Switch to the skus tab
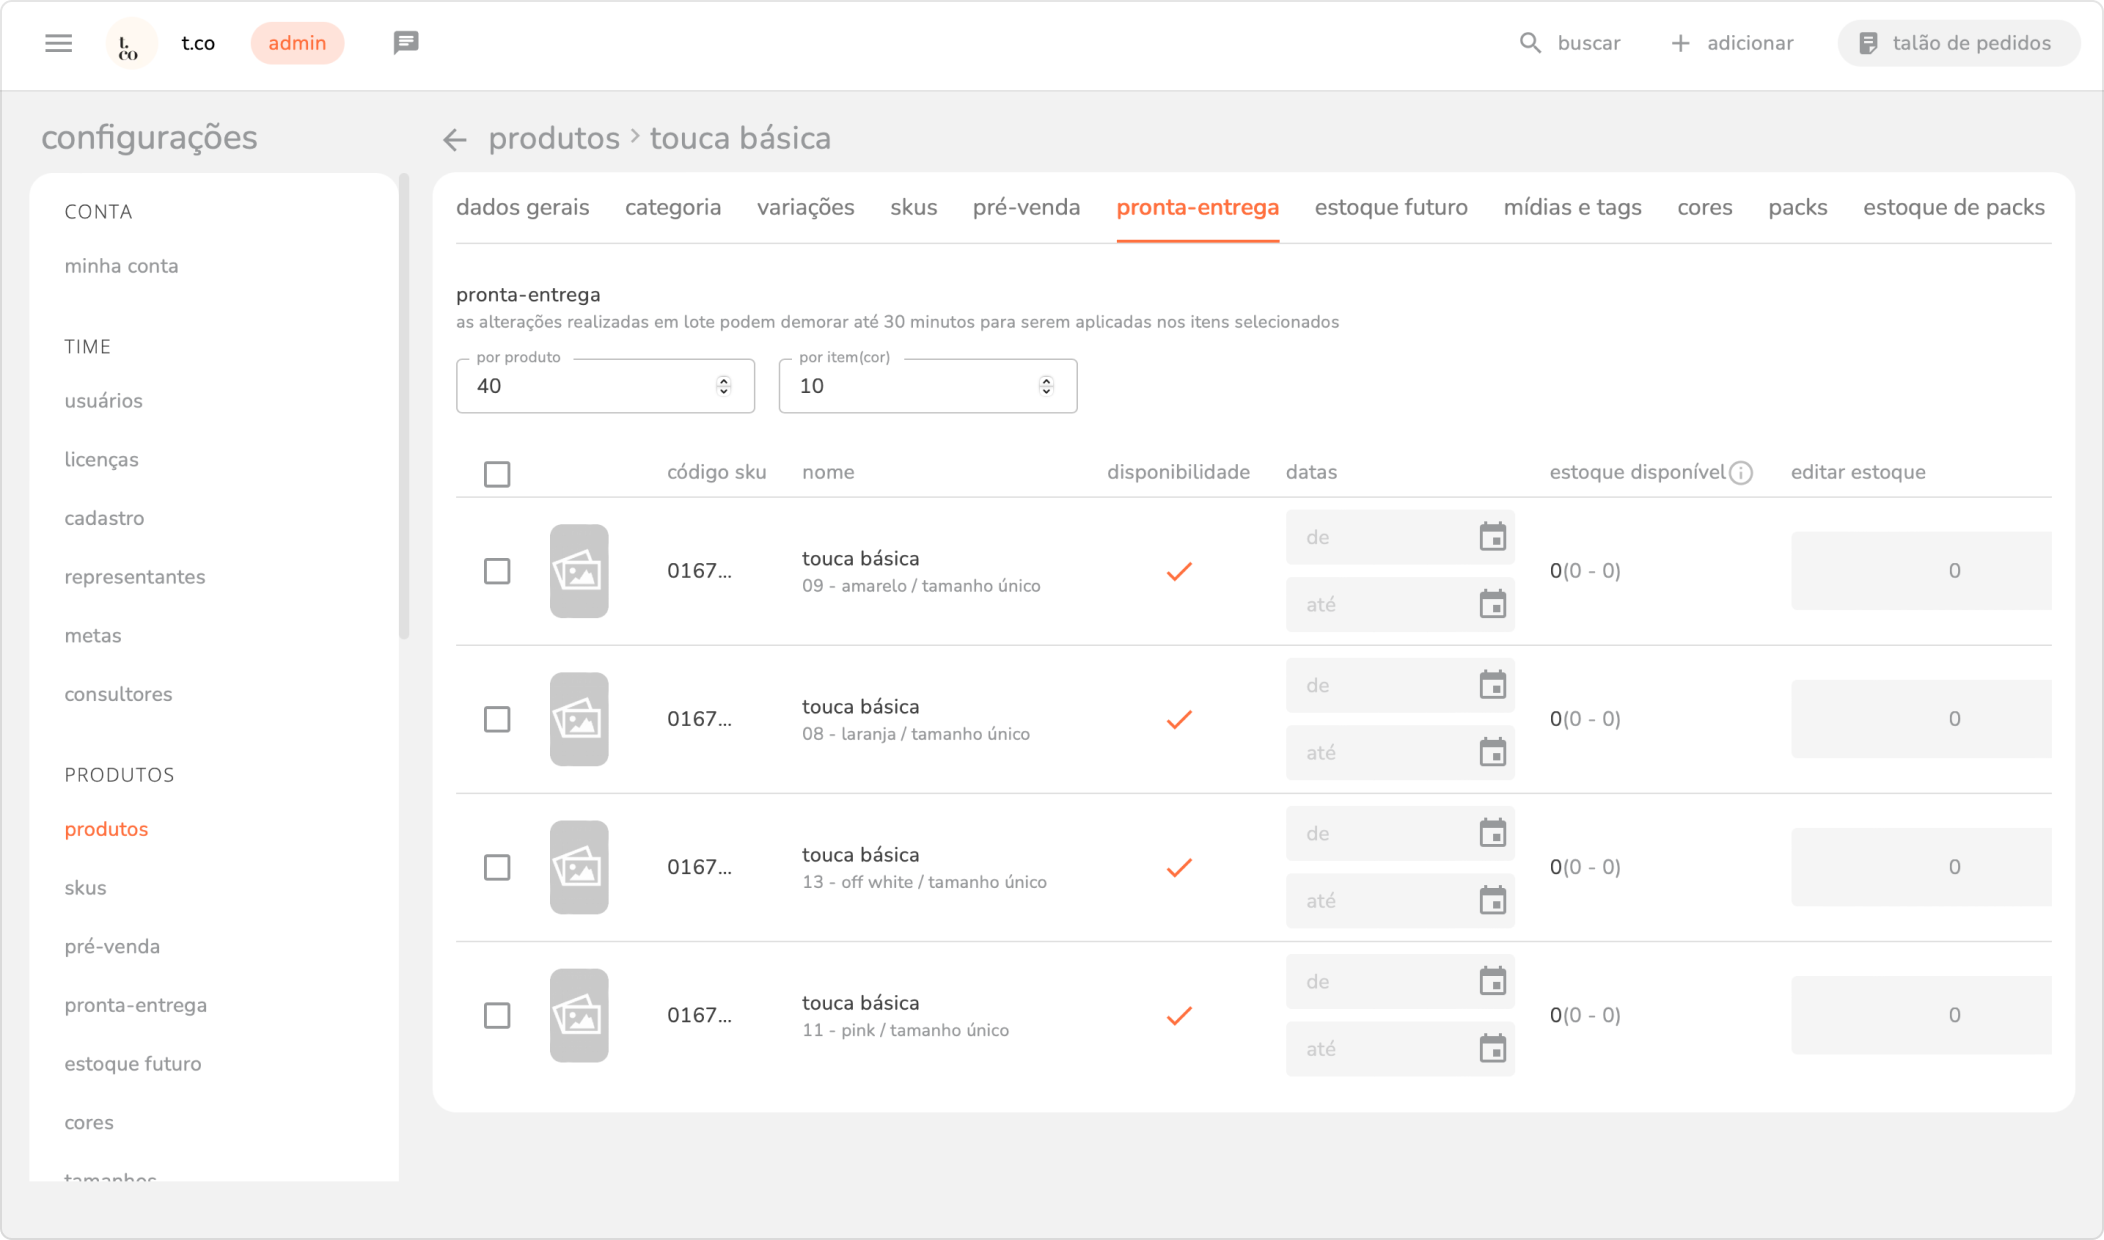The height and width of the screenshot is (1240, 2104). point(913,207)
